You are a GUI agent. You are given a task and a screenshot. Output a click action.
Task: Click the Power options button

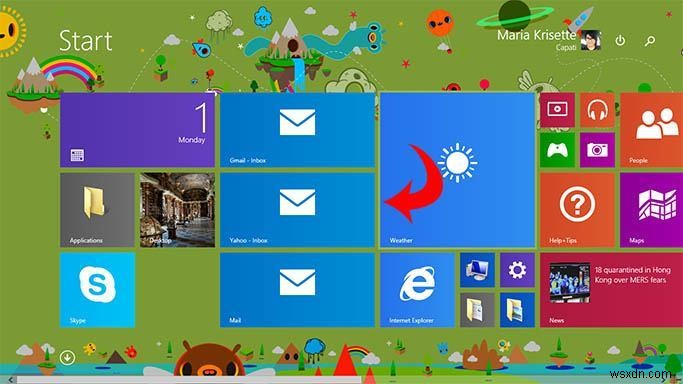click(x=620, y=40)
